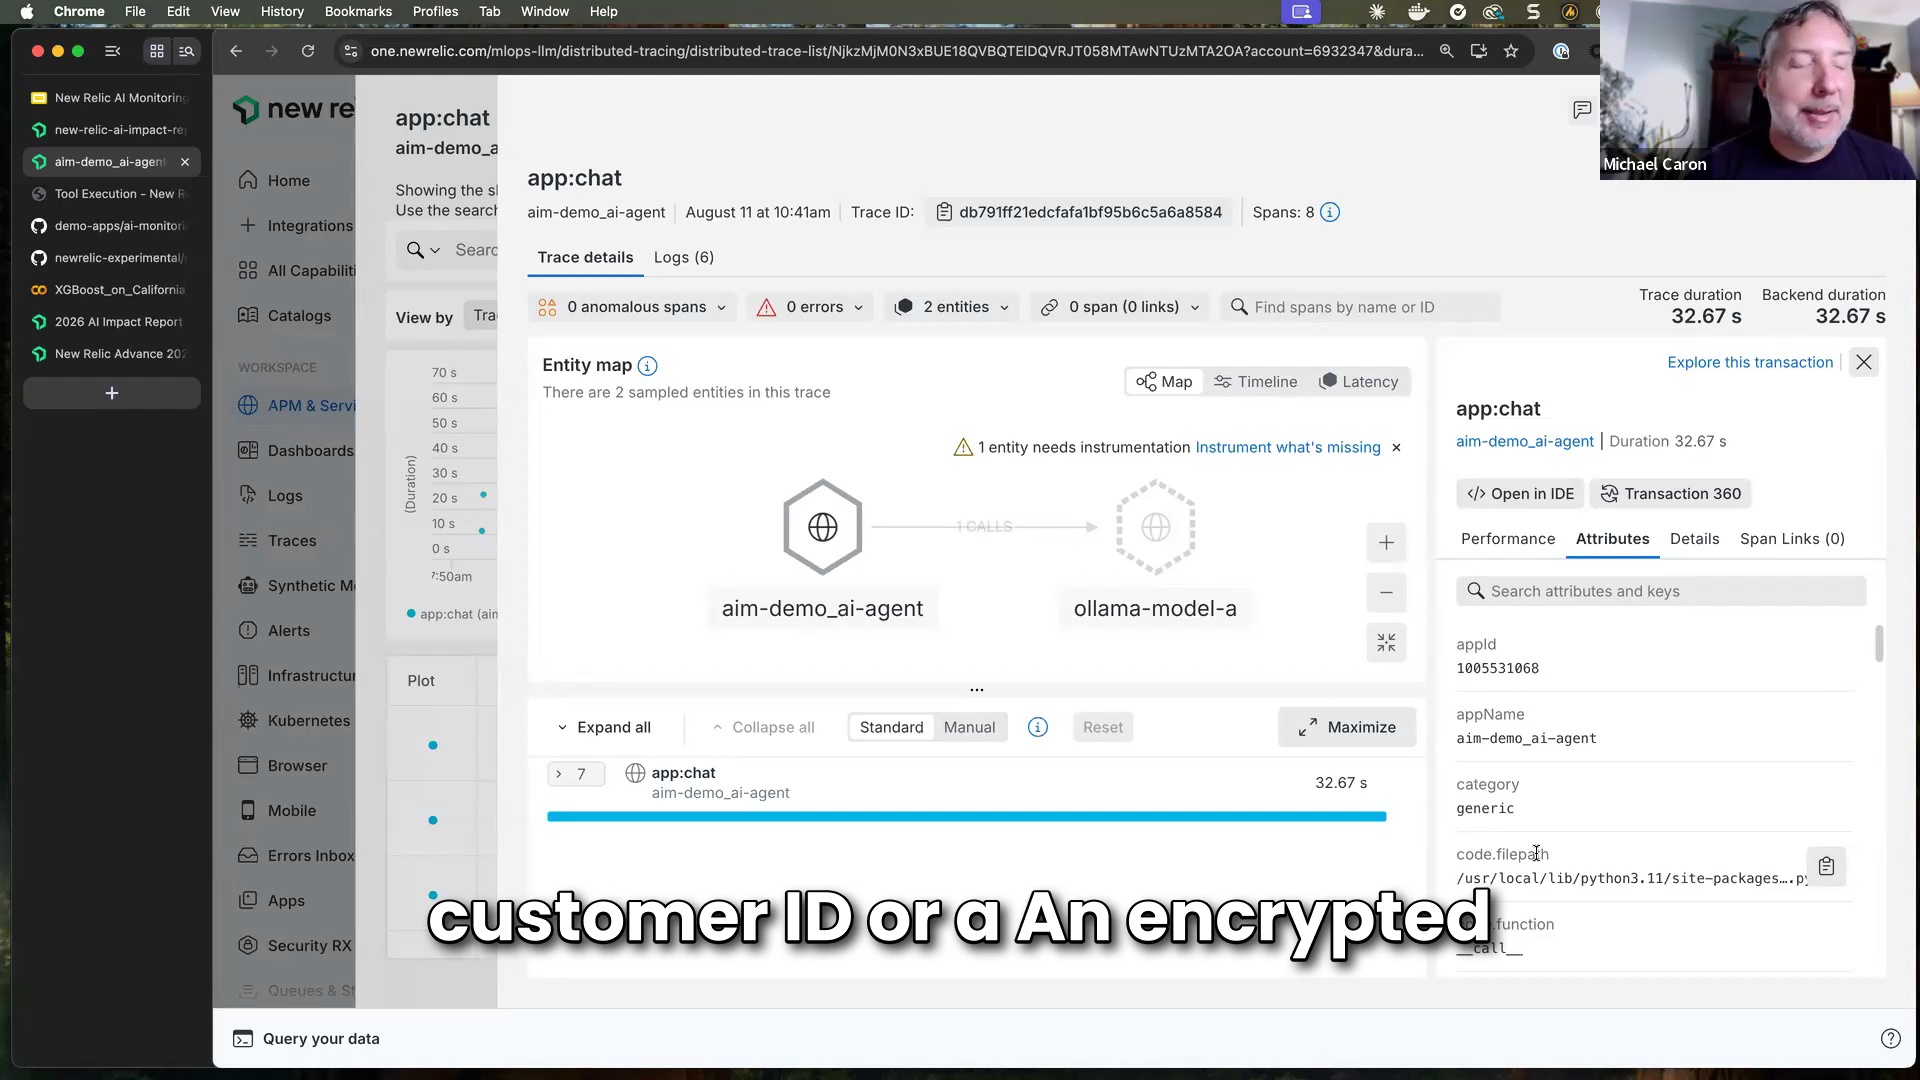The width and height of the screenshot is (1920, 1080).
Task: Select the XGBoost_on_California browser tab
Action: click(x=110, y=290)
